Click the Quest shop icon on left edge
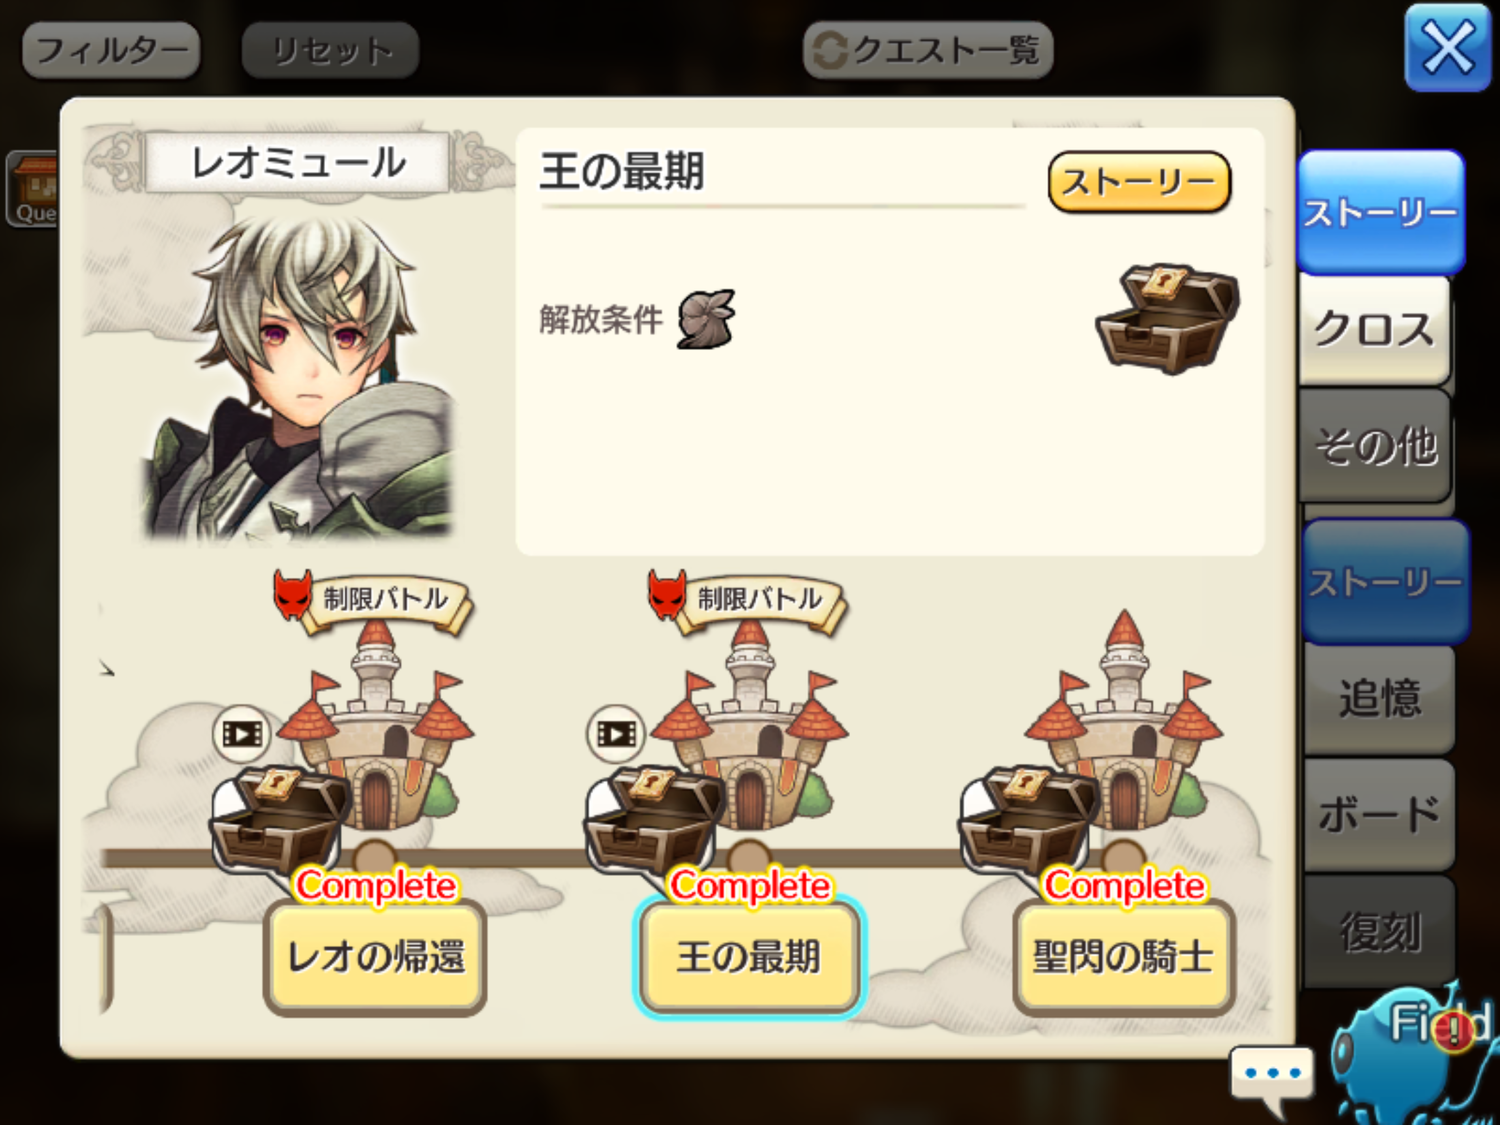The width and height of the screenshot is (1500, 1125). coord(33,189)
